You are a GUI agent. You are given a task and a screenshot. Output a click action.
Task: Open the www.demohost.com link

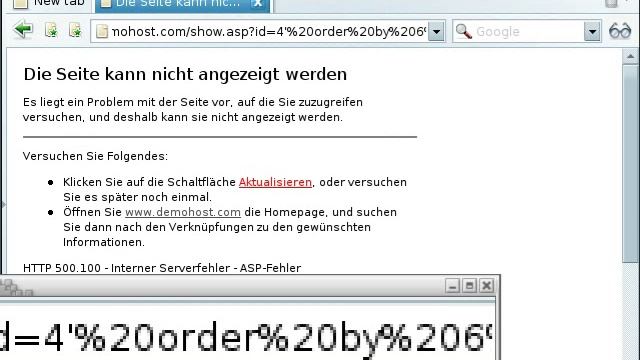[183, 212]
